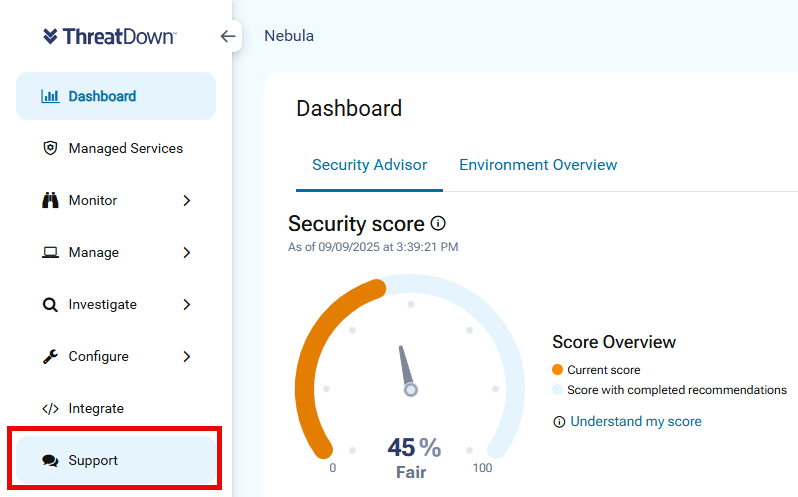Click info icon beside Security score
The width and height of the screenshot is (798, 497).
(438, 223)
